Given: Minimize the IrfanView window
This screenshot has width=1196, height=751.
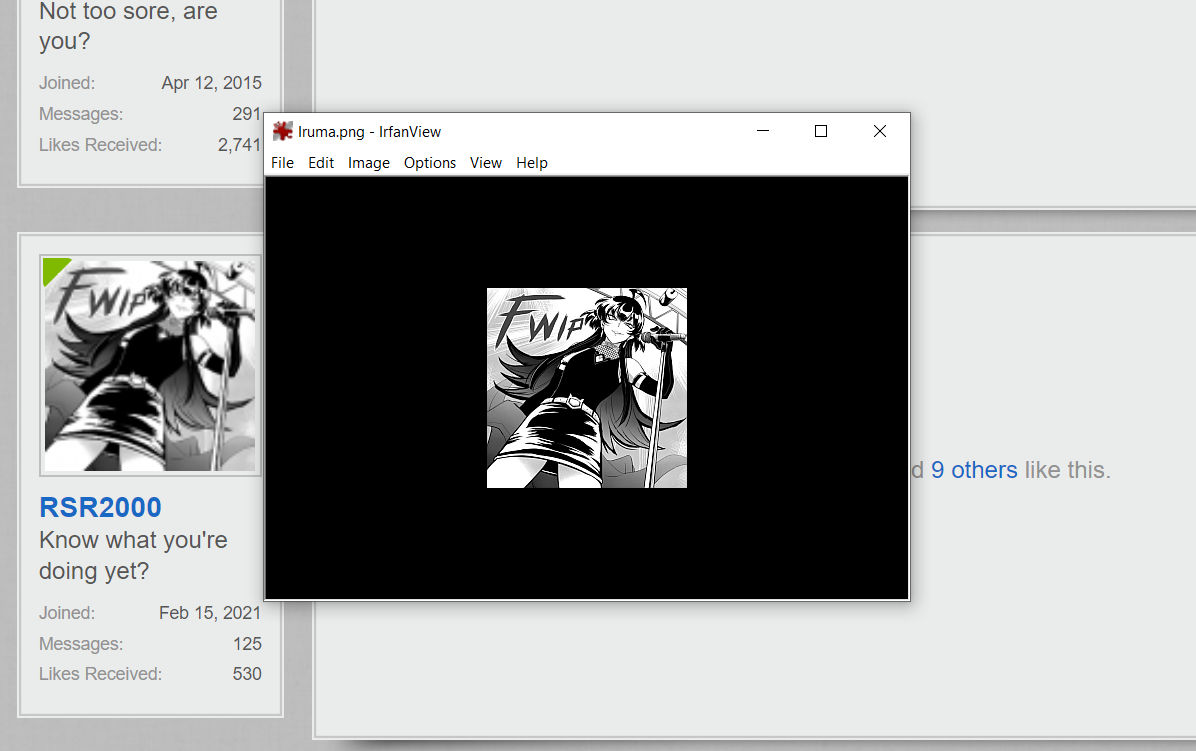Looking at the screenshot, I should click(x=763, y=131).
